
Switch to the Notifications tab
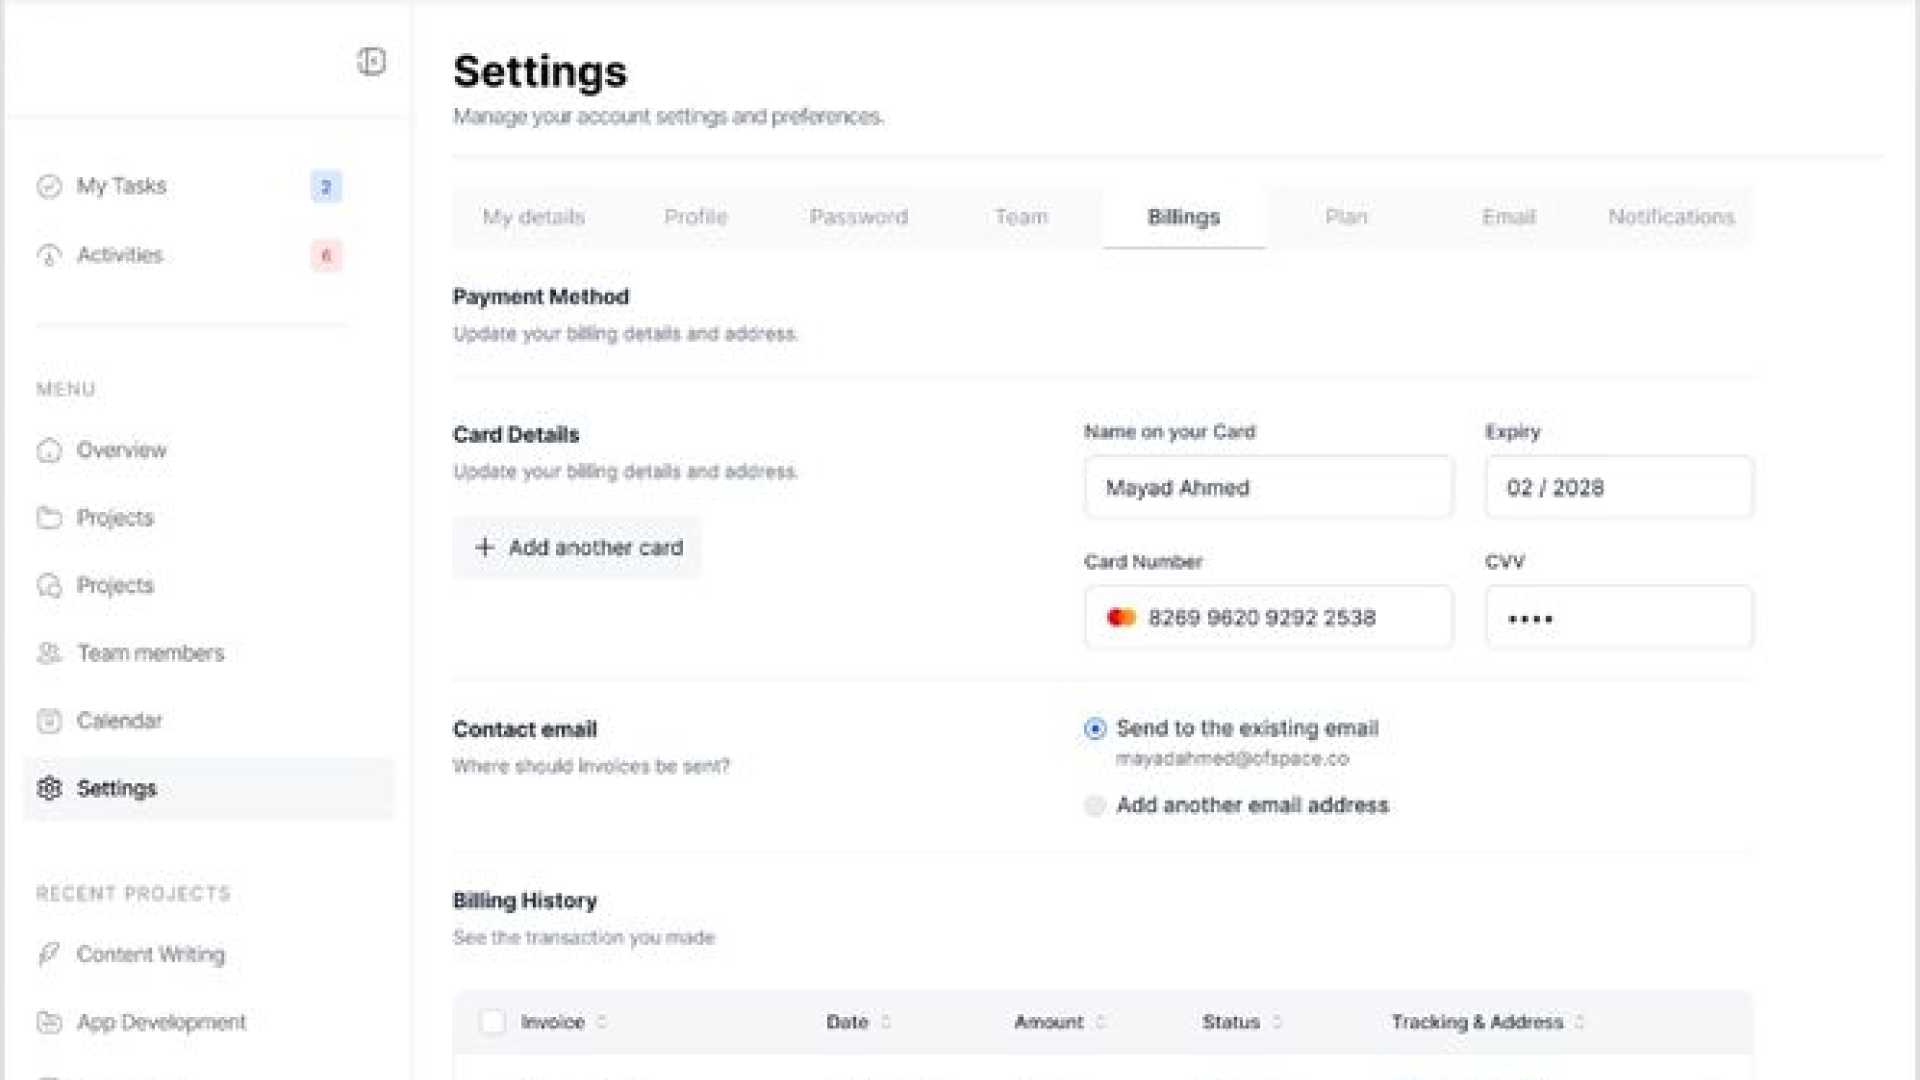tap(1671, 217)
